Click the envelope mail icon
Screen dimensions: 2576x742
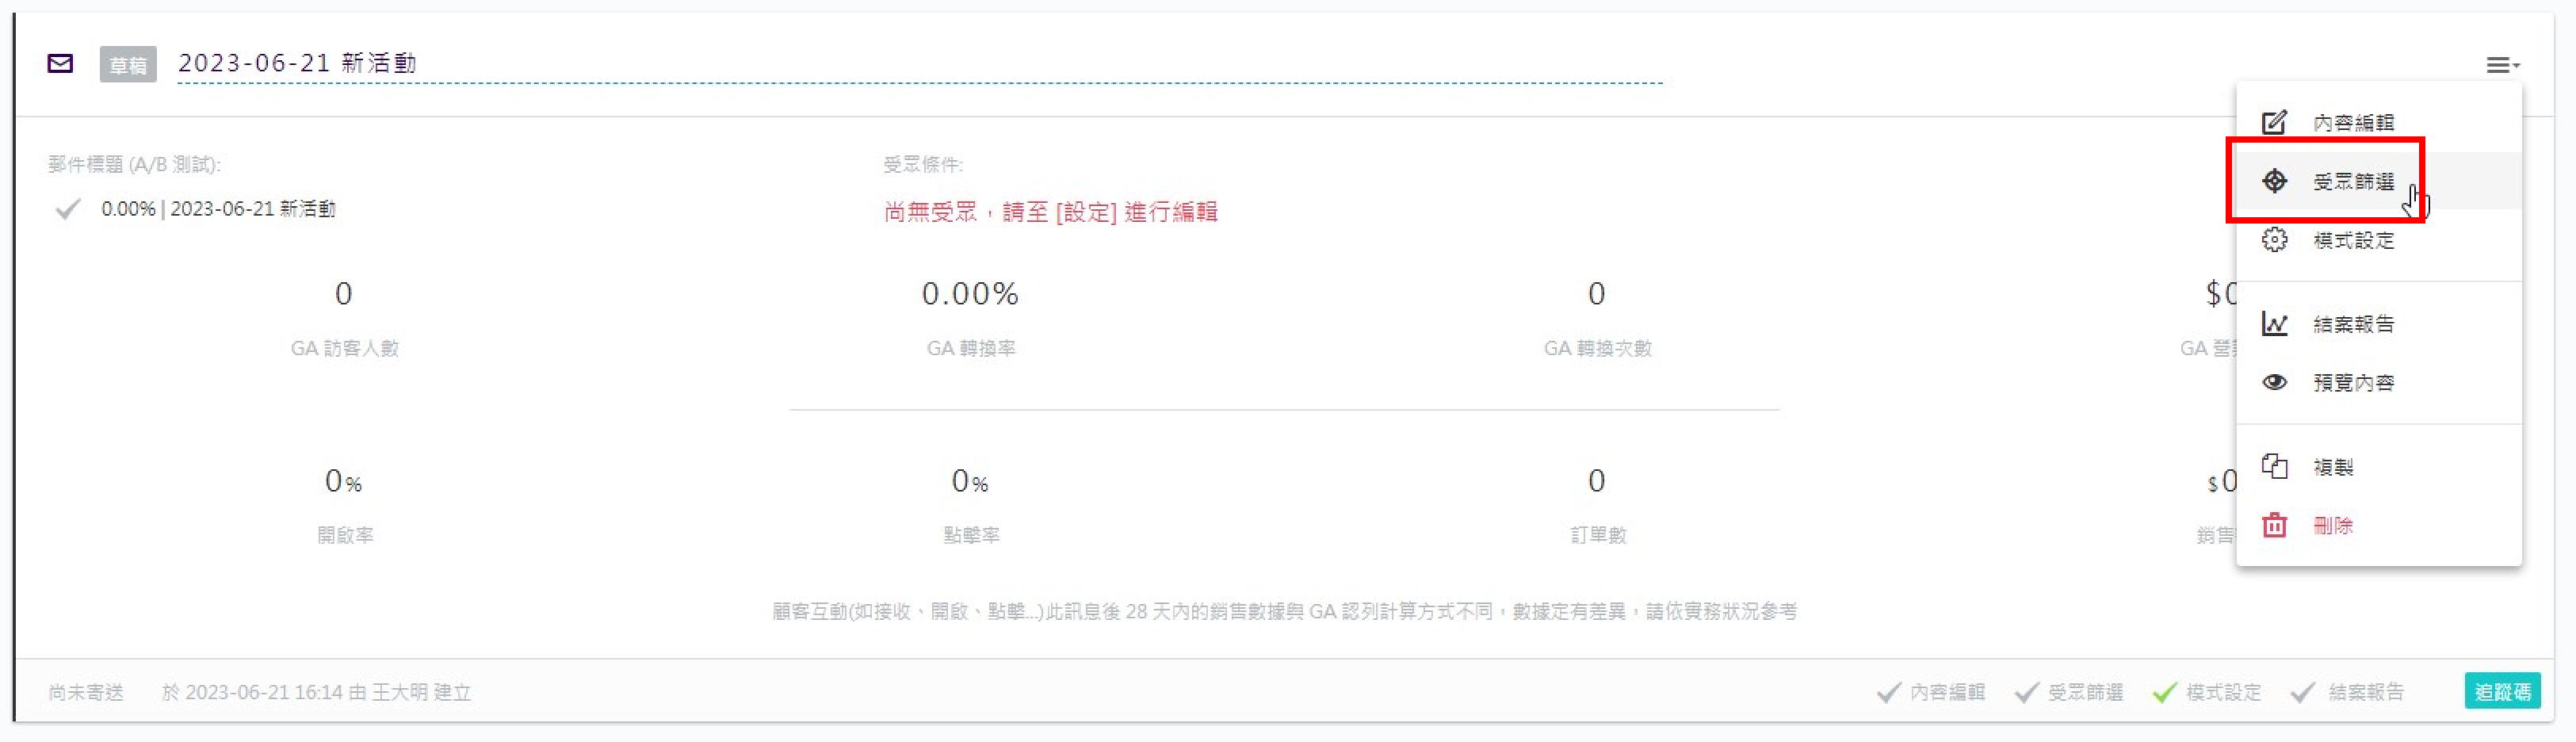coord(60,64)
